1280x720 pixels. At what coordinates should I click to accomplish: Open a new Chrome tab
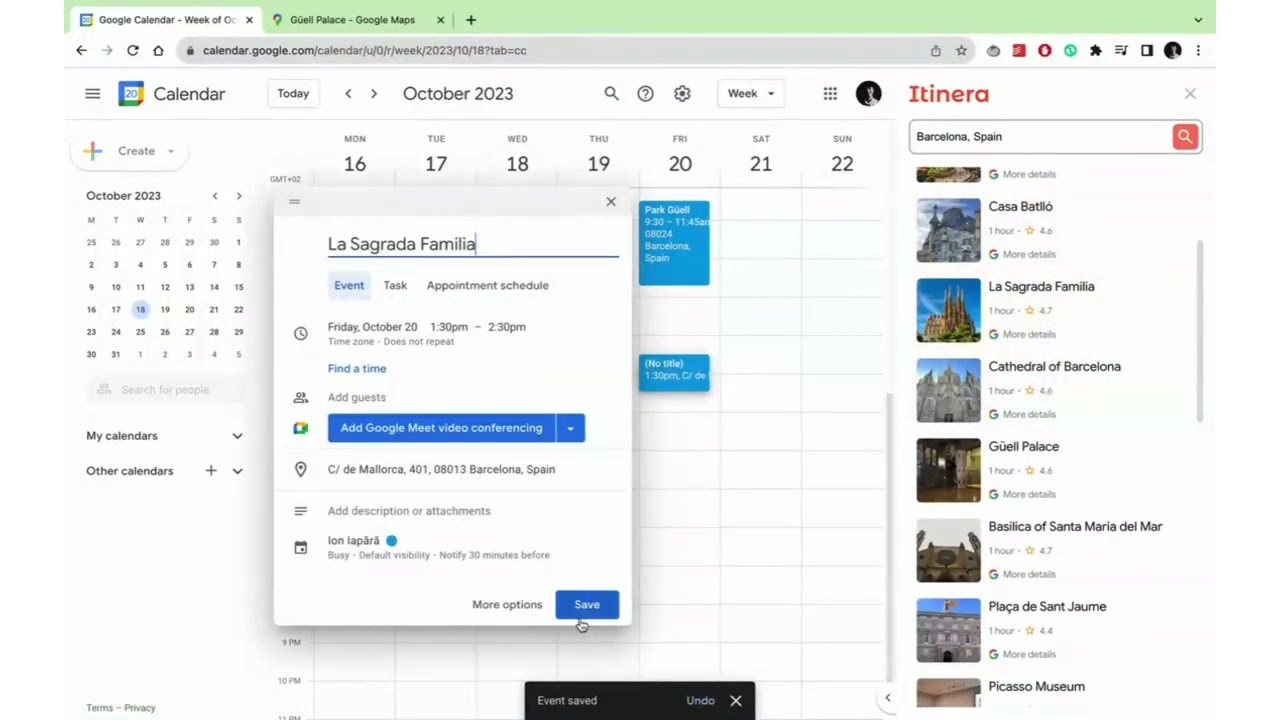[x=471, y=20]
